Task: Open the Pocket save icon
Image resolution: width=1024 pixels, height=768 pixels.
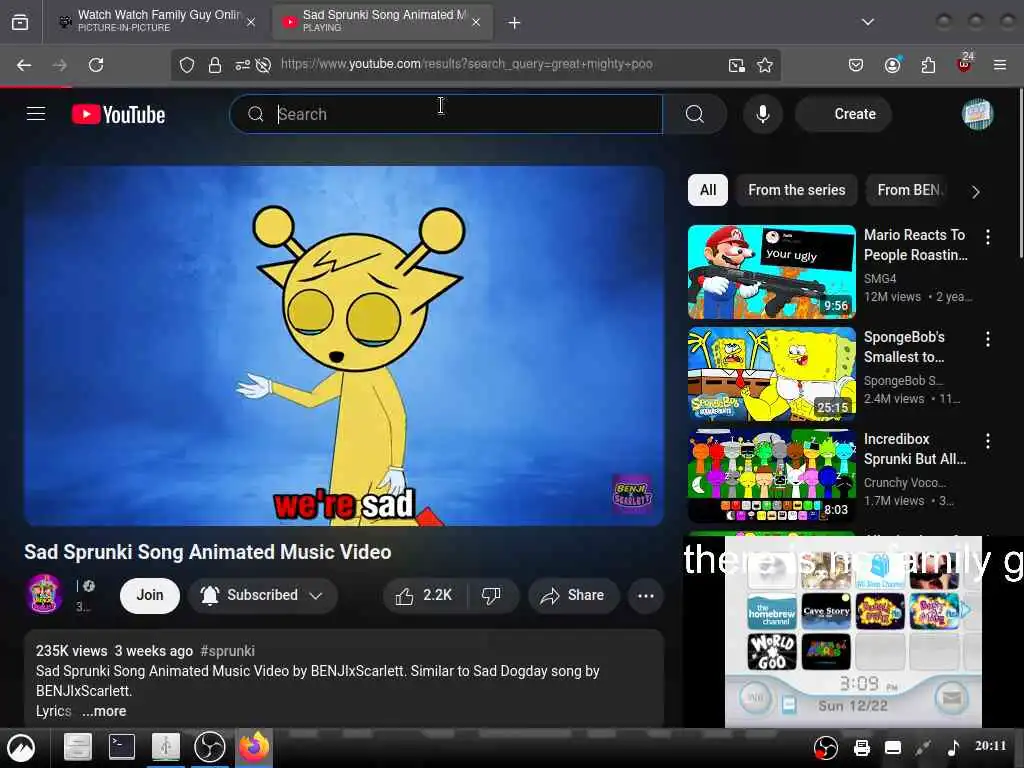Action: point(856,65)
